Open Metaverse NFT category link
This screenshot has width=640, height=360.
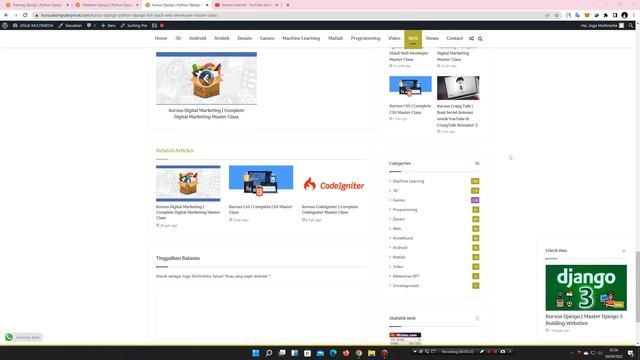click(406, 276)
